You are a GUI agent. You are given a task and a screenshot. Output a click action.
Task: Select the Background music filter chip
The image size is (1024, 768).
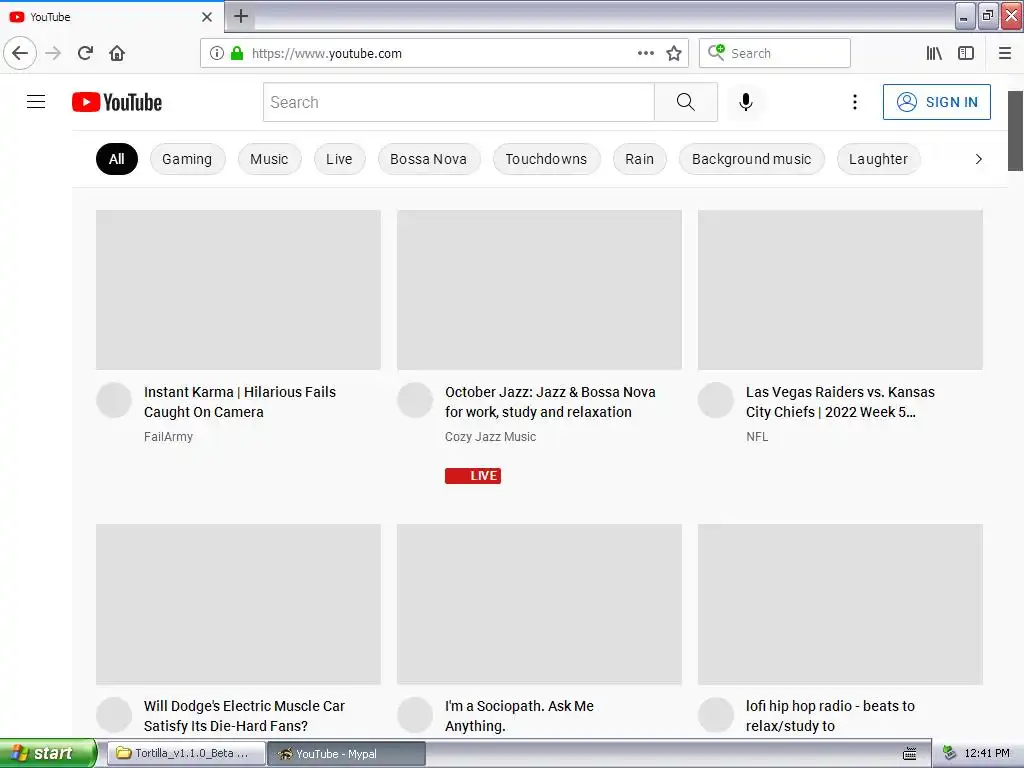click(x=752, y=159)
